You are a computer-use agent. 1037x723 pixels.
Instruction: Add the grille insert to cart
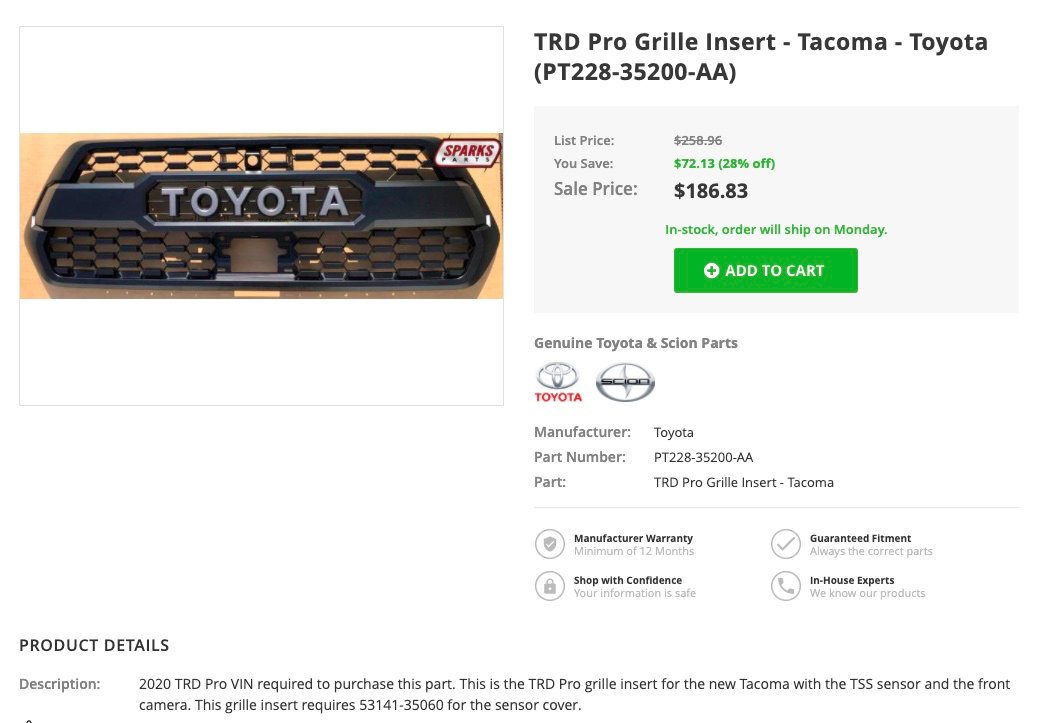pos(765,271)
